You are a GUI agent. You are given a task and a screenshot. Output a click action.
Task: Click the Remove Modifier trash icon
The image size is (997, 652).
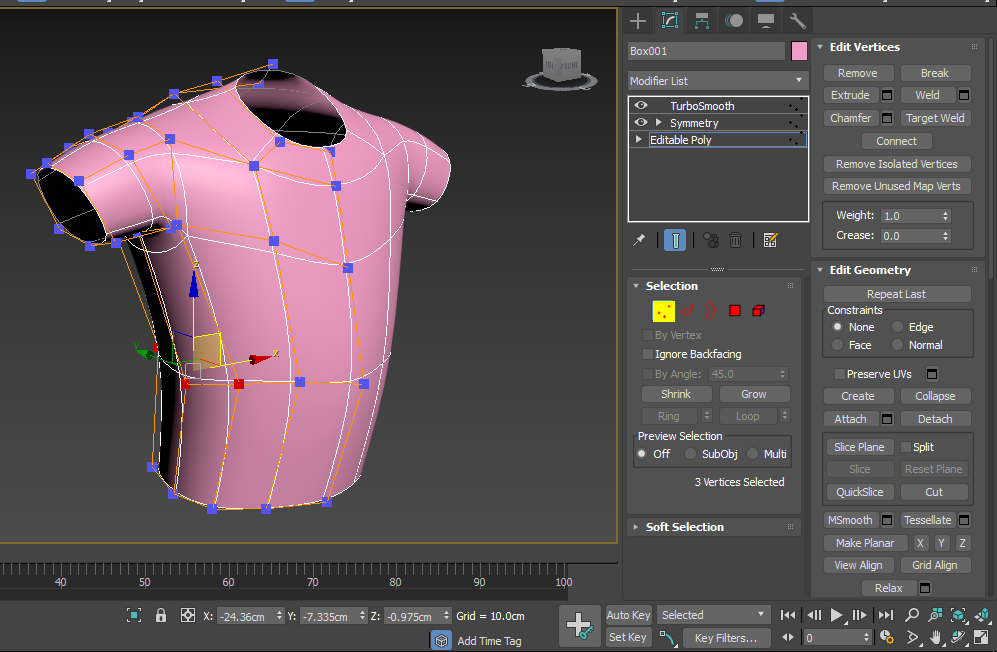[736, 239]
